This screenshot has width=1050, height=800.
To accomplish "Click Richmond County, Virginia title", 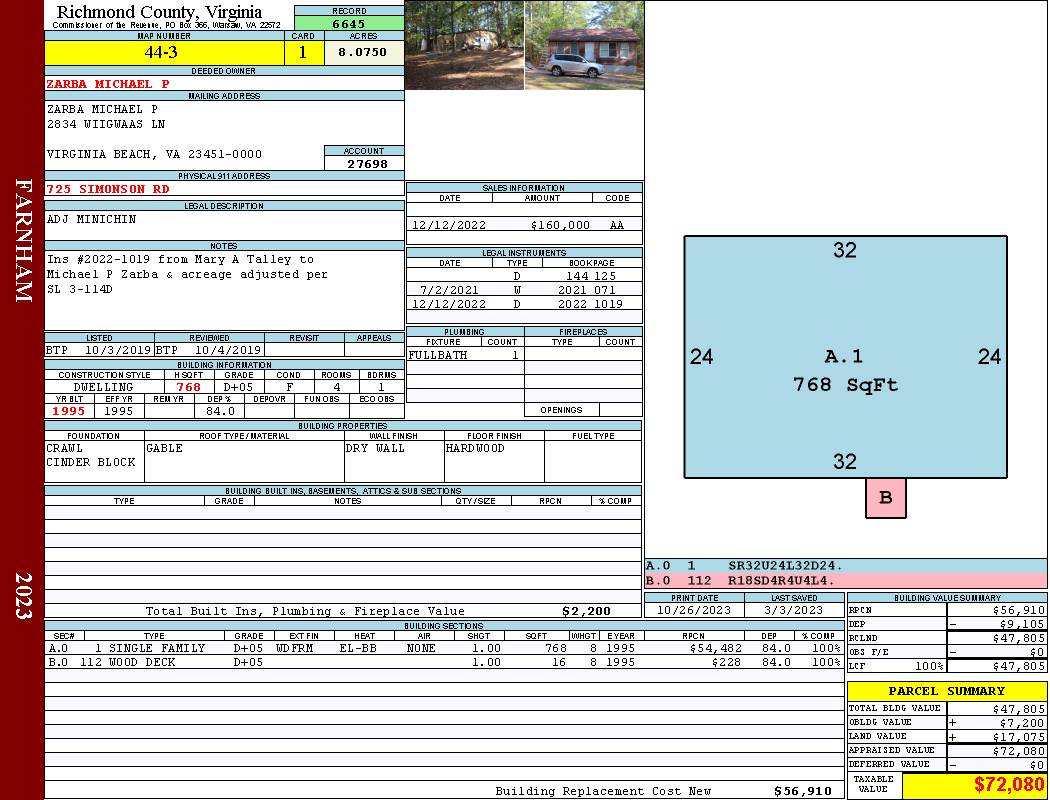I will tap(159, 12).
